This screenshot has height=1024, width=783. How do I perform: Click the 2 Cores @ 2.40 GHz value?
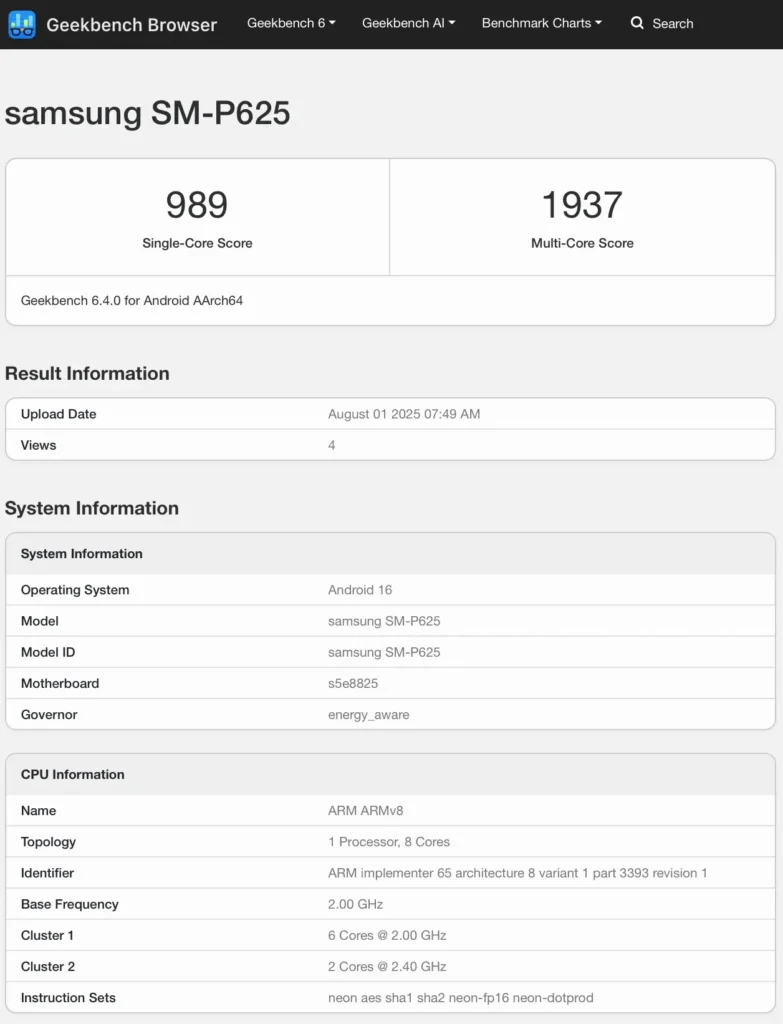pos(387,967)
